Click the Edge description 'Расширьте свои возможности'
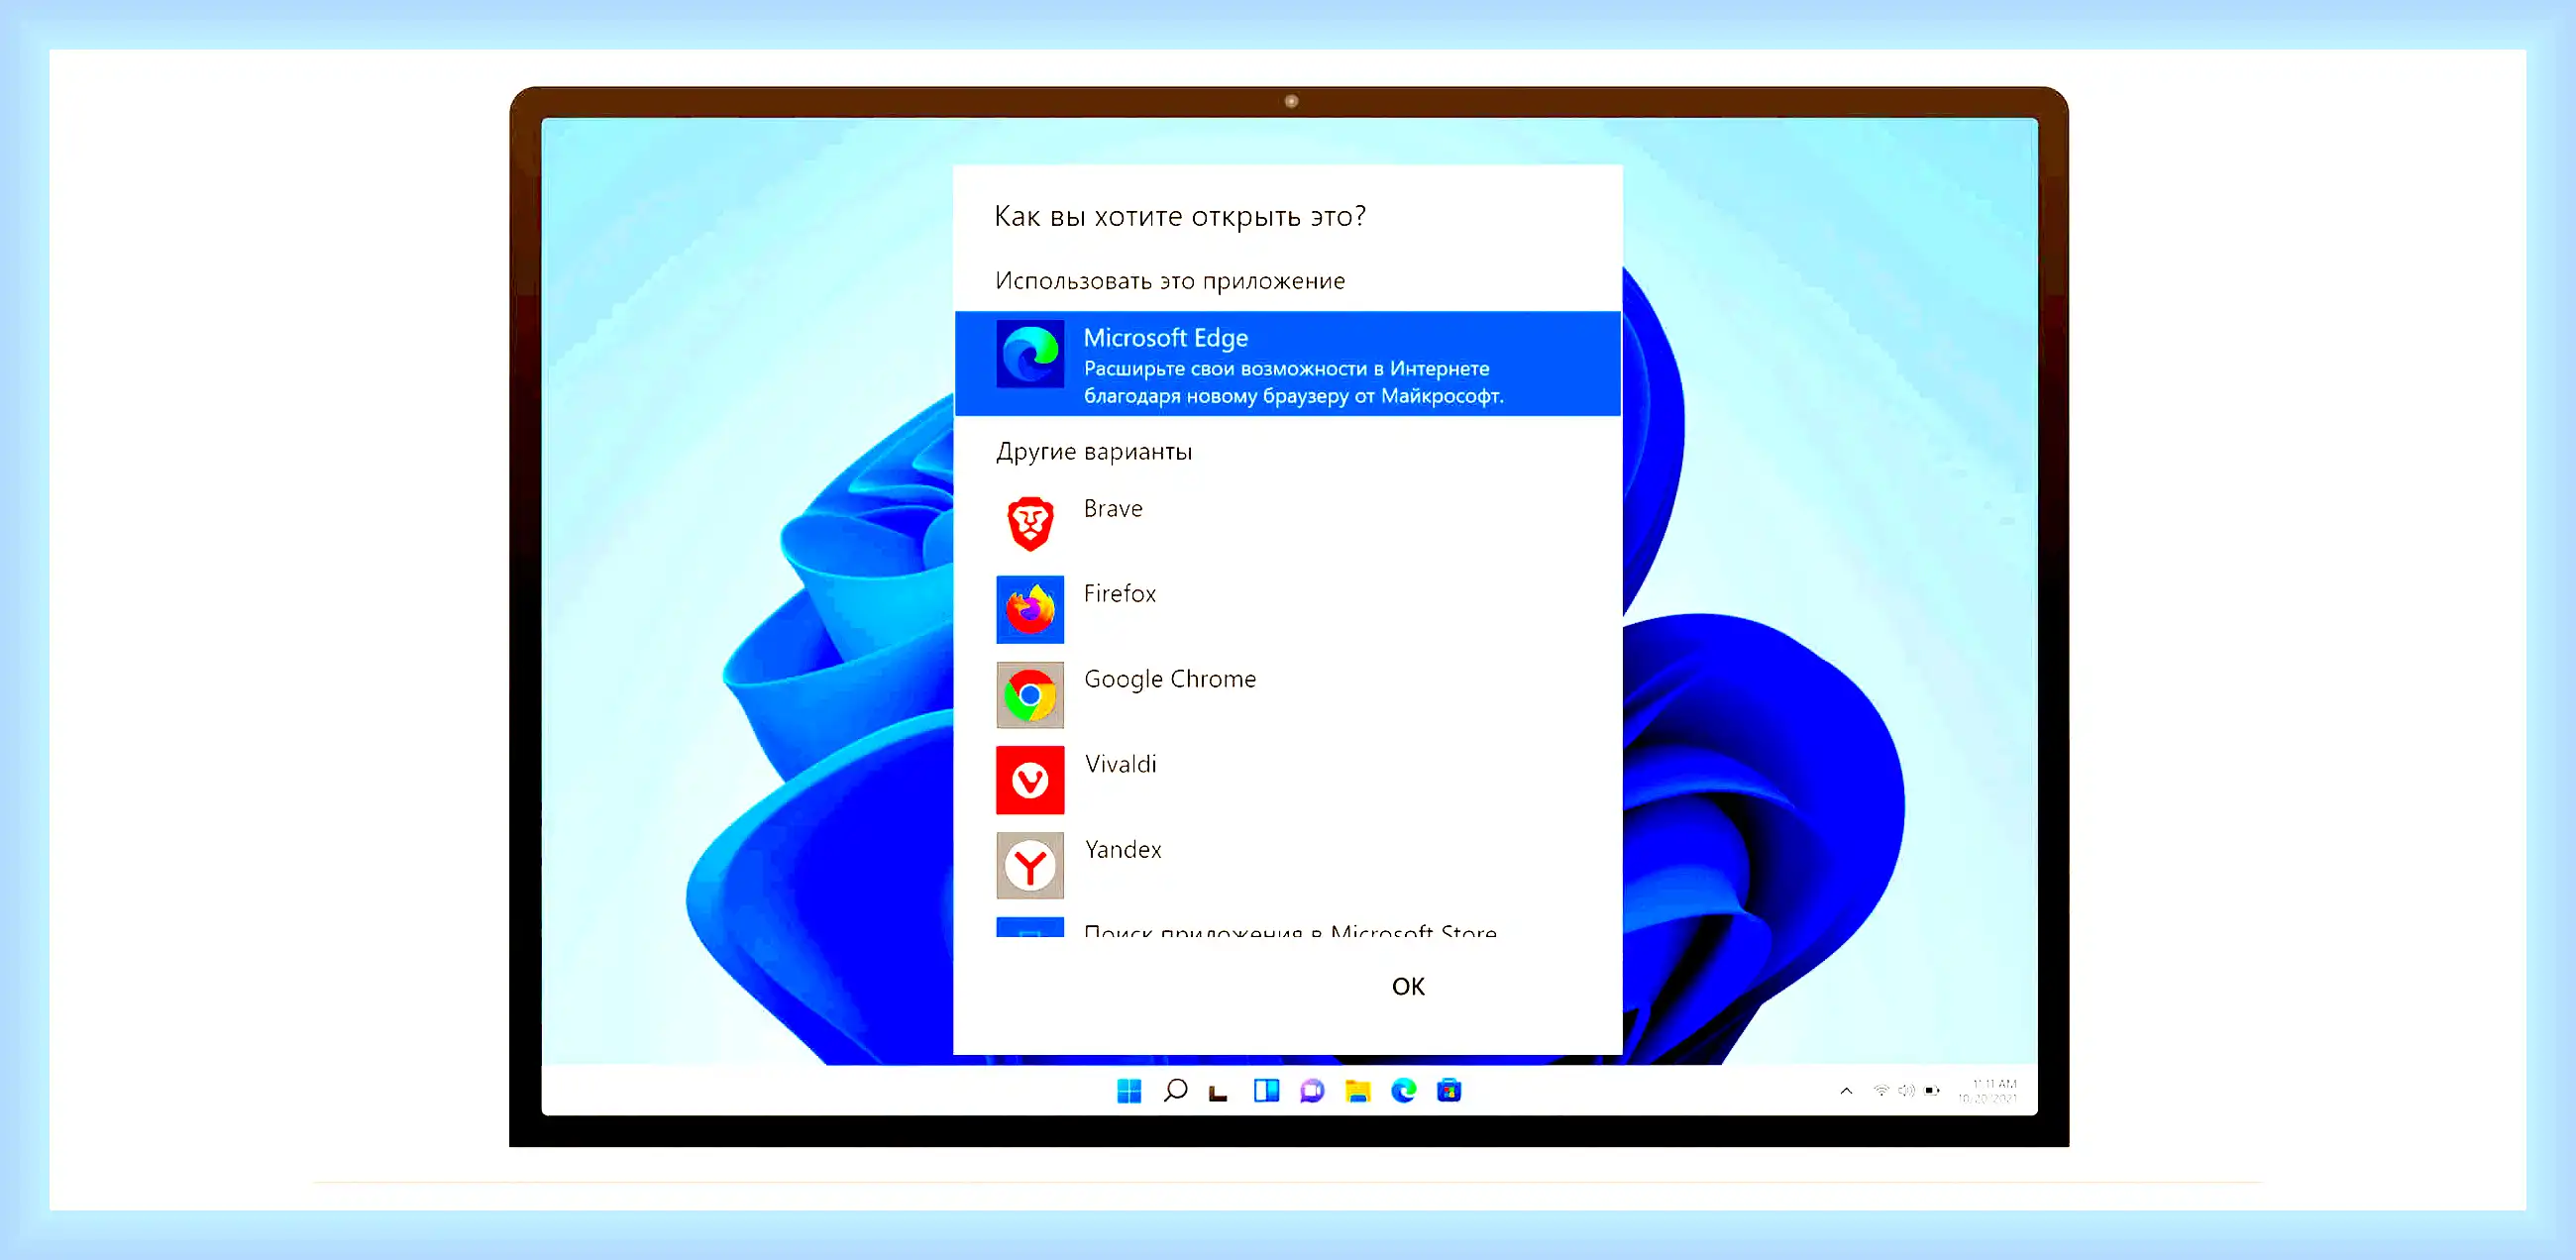 (1294, 383)
